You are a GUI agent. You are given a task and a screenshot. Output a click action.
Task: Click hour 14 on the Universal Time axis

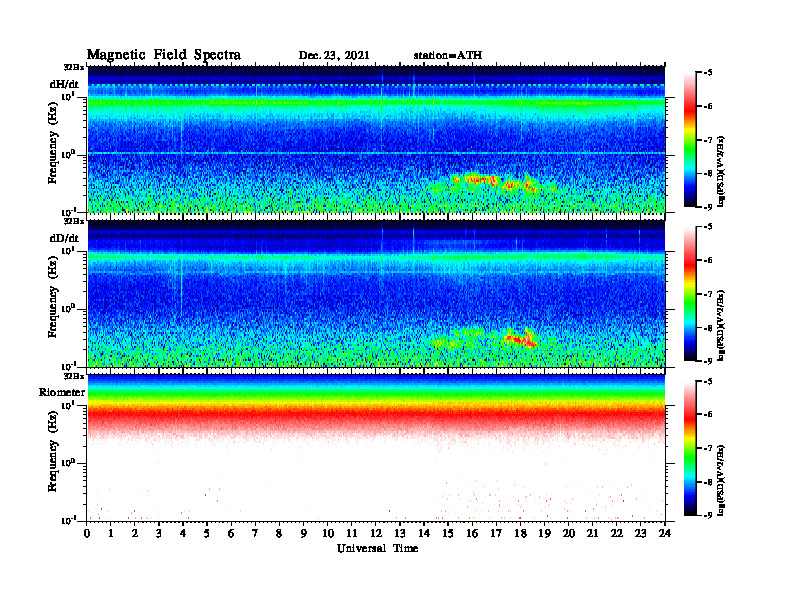click(x=424, y=533)
